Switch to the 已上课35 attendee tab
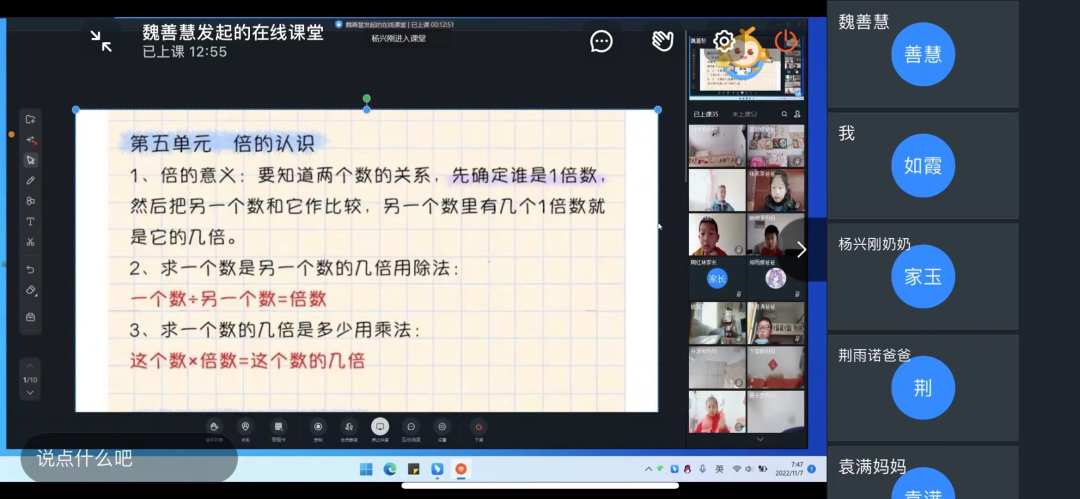Viewport: 1080px width, 499px height. 706,115
